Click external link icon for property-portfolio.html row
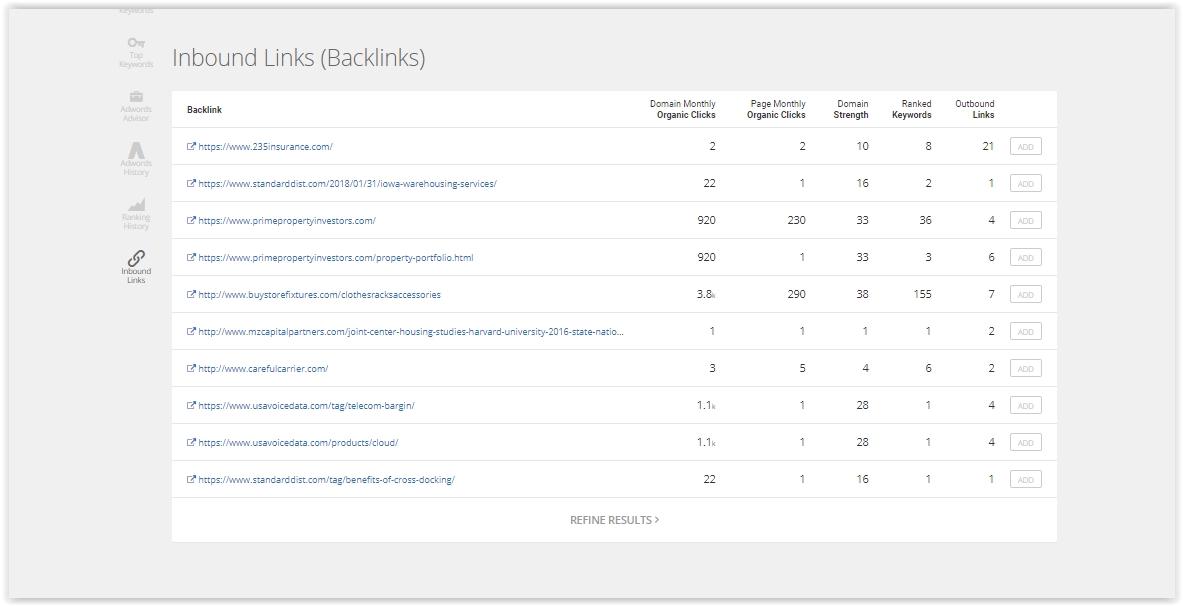The width and height of the screenshot is (1183, 606). [x=191, y=257]
